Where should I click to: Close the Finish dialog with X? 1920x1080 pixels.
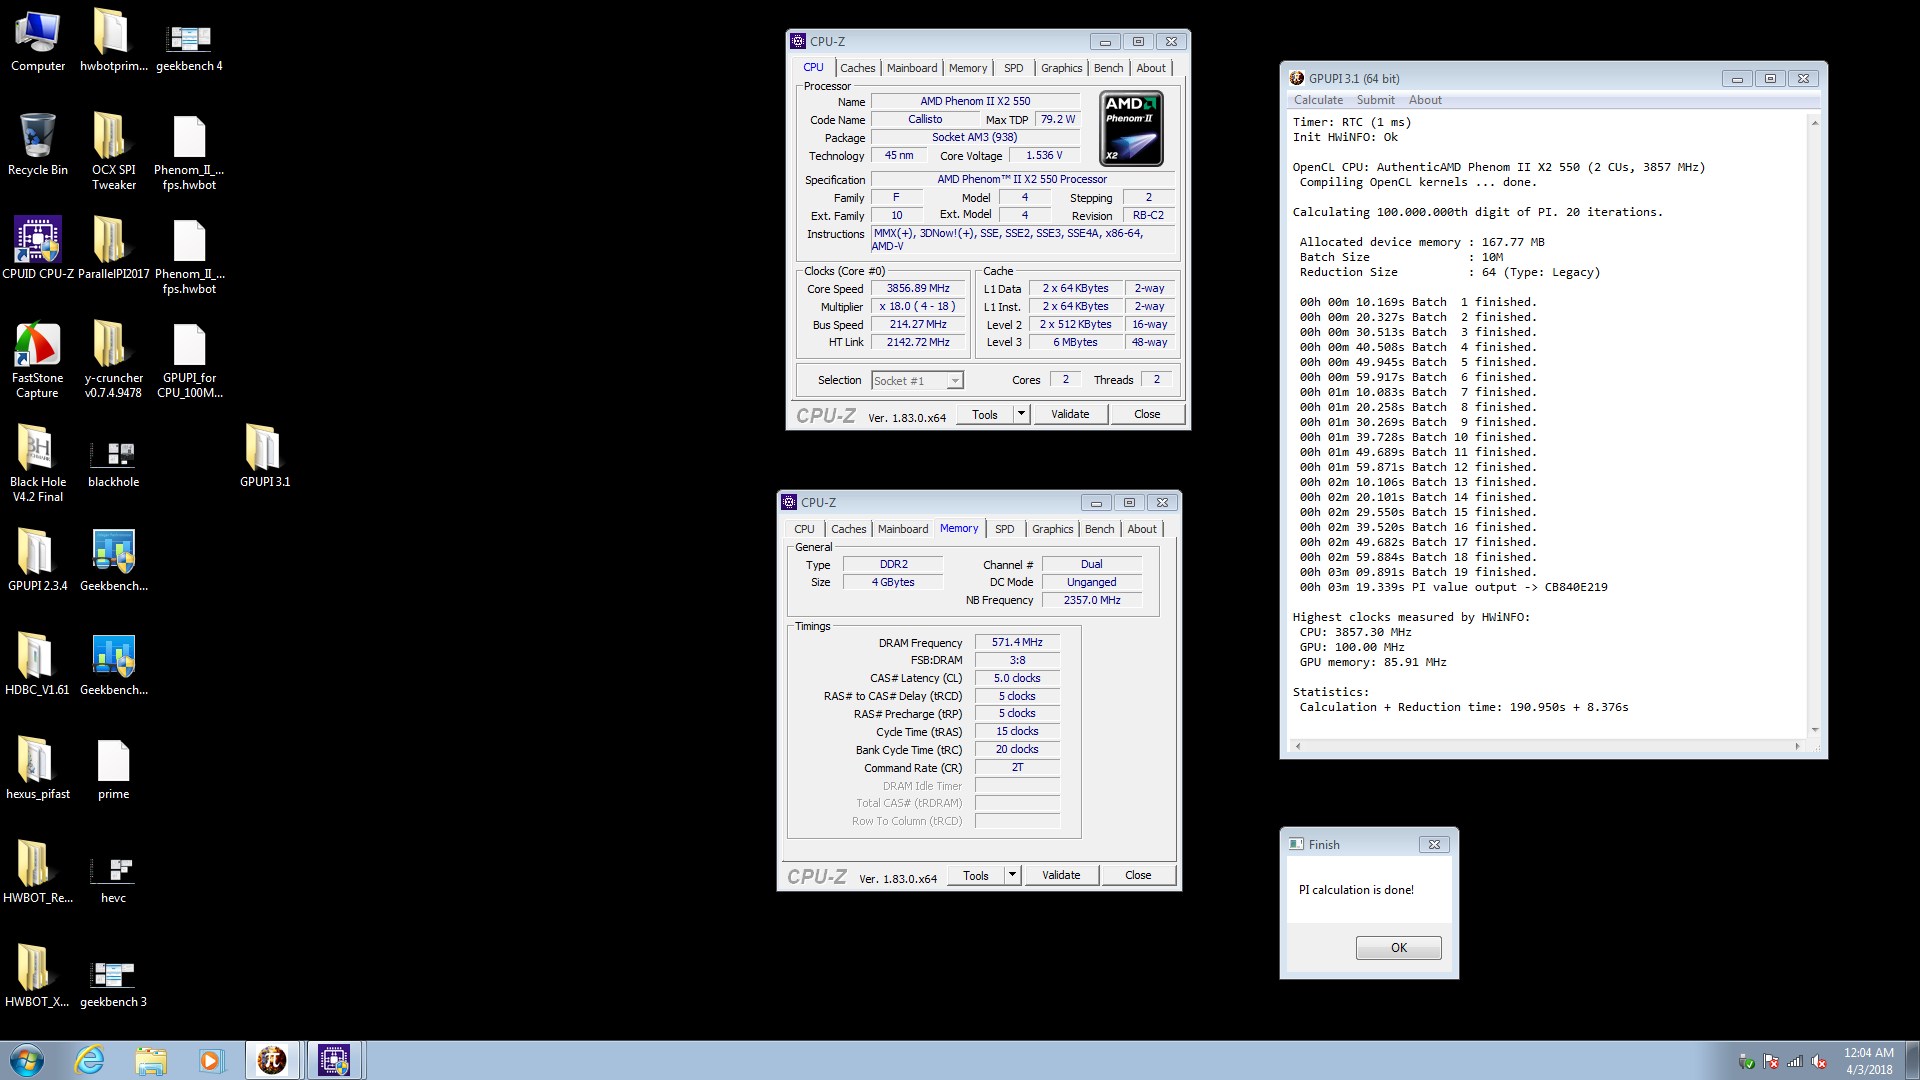[x=1433, y=844]
